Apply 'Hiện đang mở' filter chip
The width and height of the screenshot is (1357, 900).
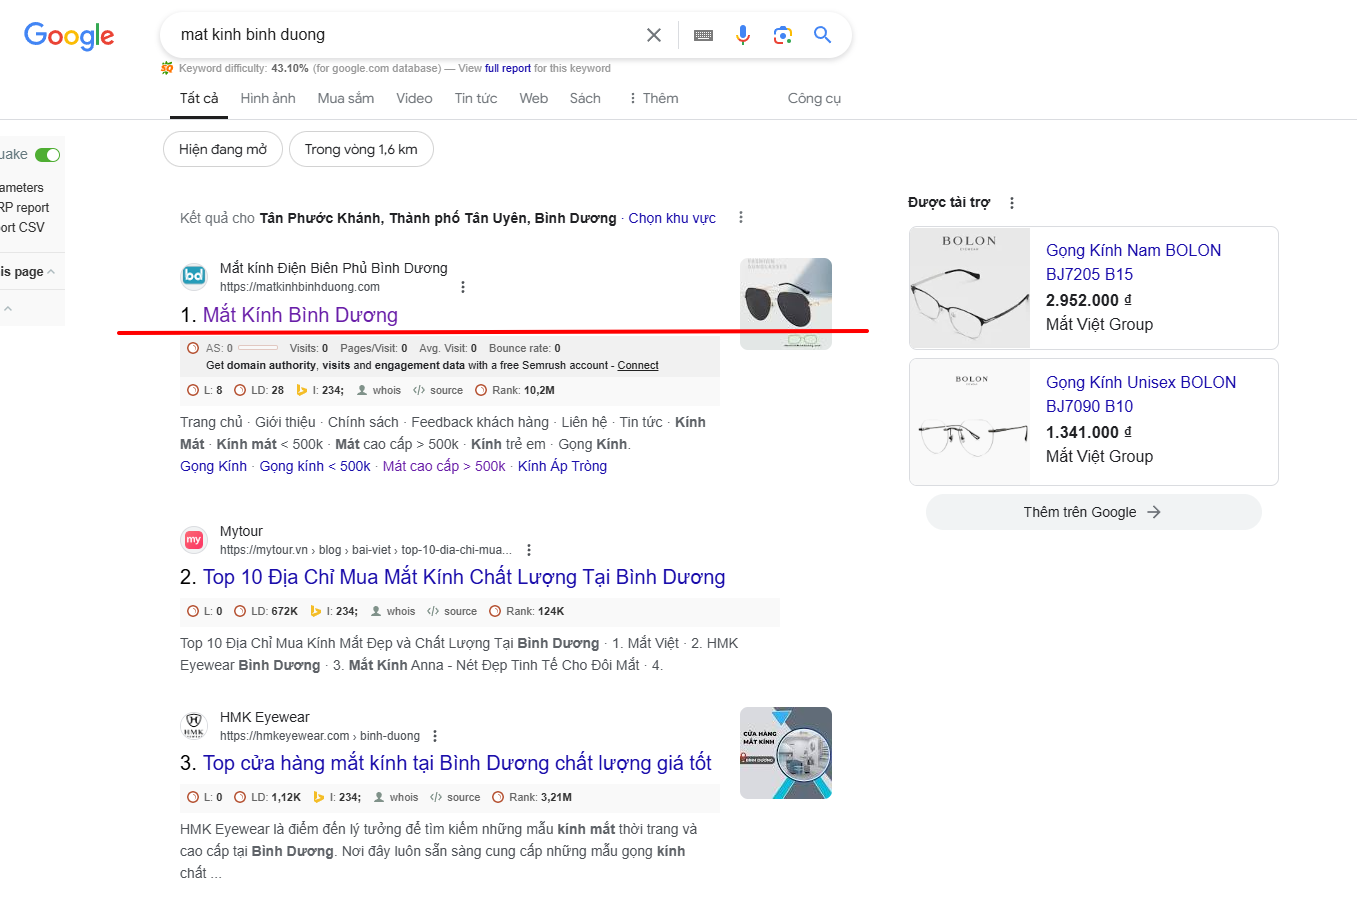(x=223, y=149)
